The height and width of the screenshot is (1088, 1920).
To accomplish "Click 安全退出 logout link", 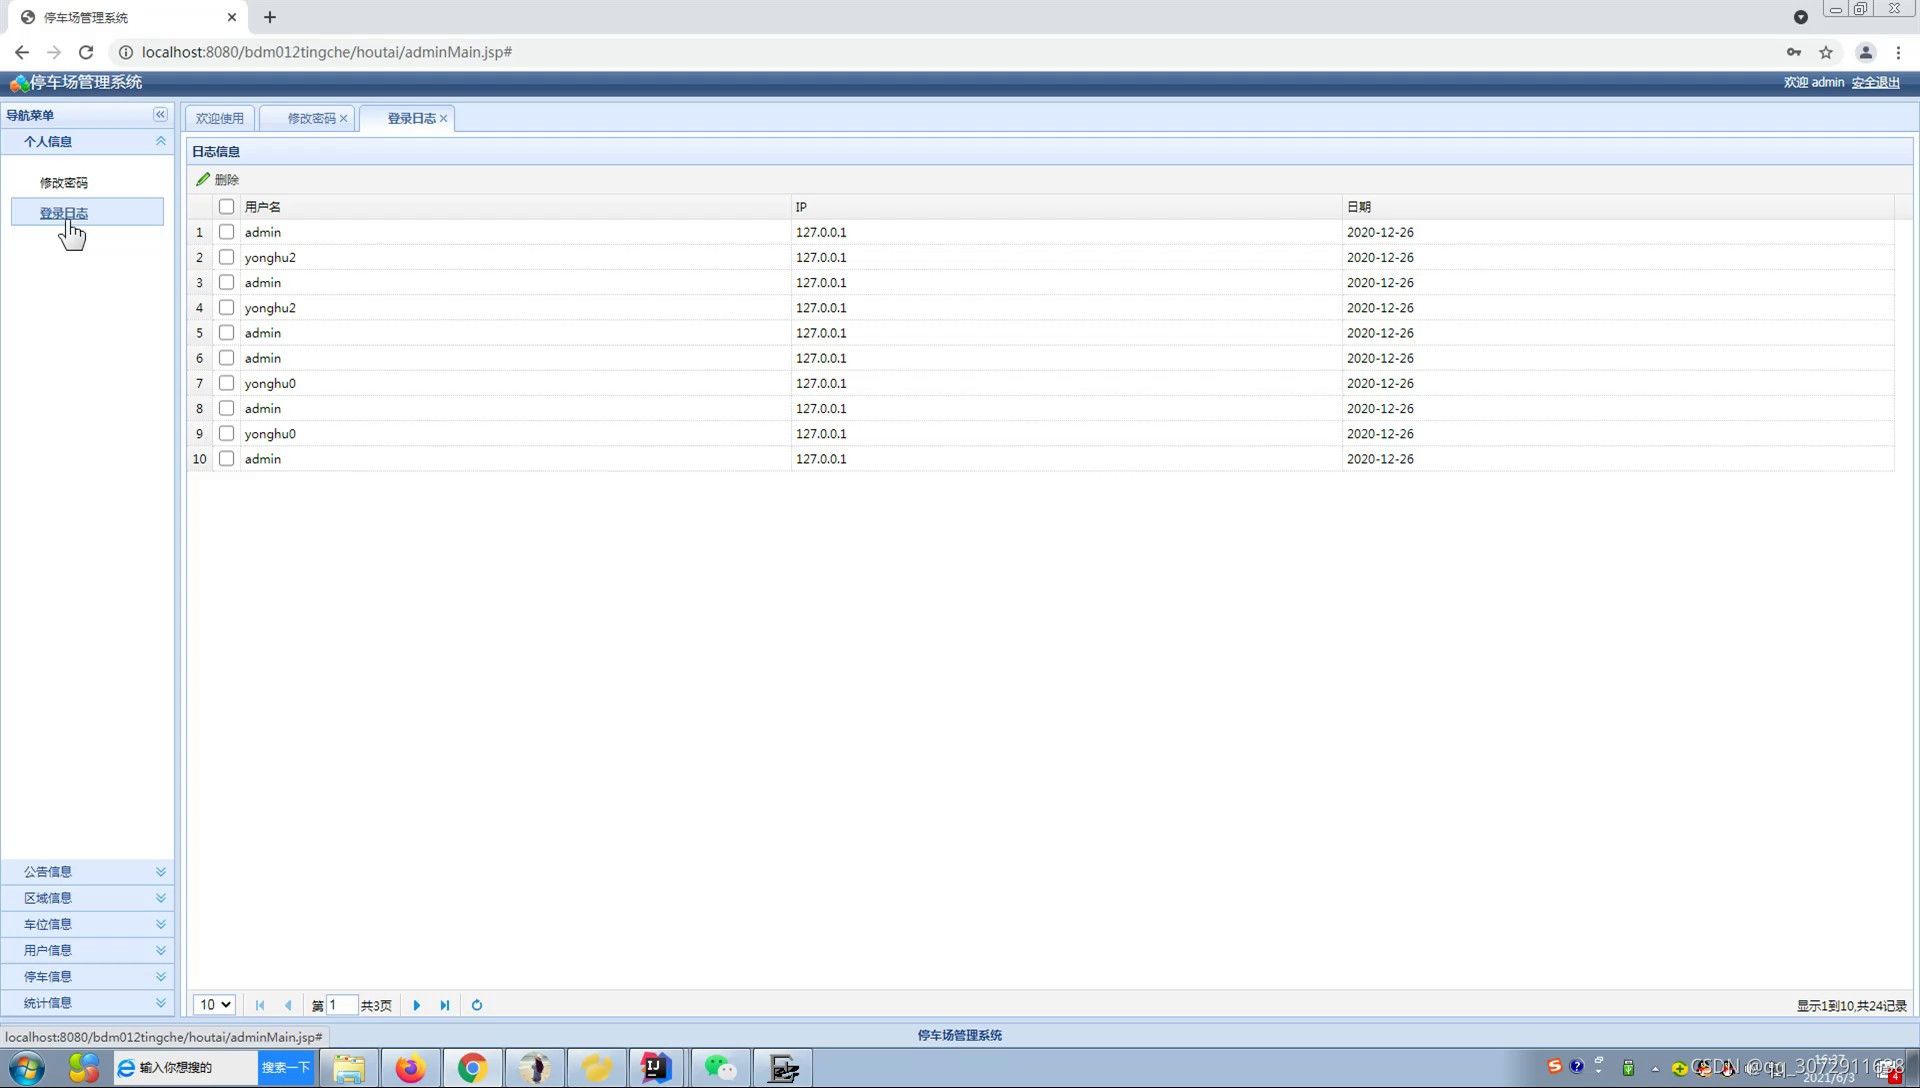I will click(1875, 83).
